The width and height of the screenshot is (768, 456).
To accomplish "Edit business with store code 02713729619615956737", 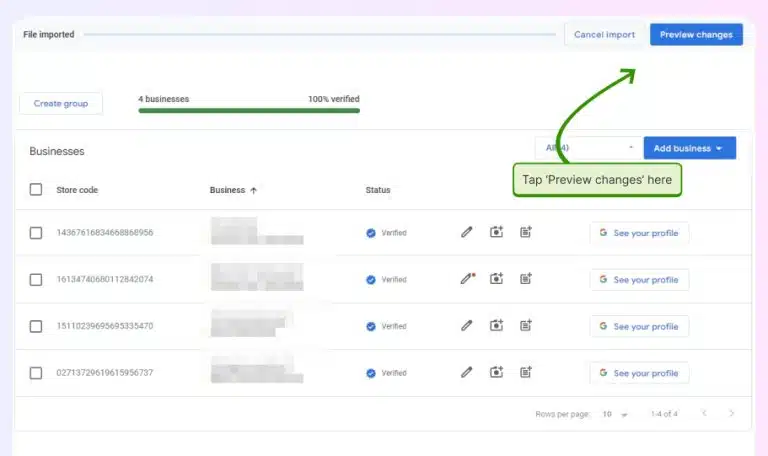I will [466, 372].
